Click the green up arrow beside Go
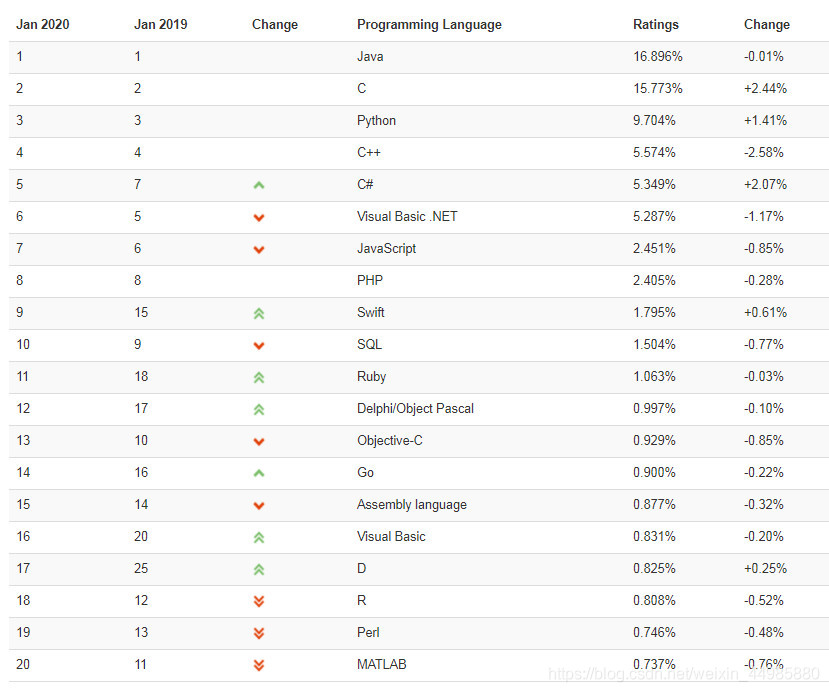Viewport: 829px width, 692px height. (259, 473)
